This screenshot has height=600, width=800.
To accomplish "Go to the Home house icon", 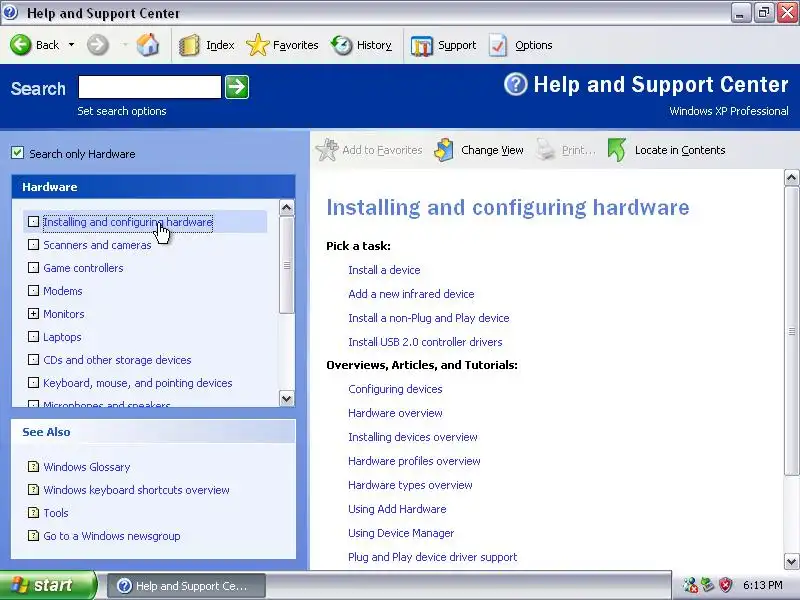I will [x=148, y=45].
